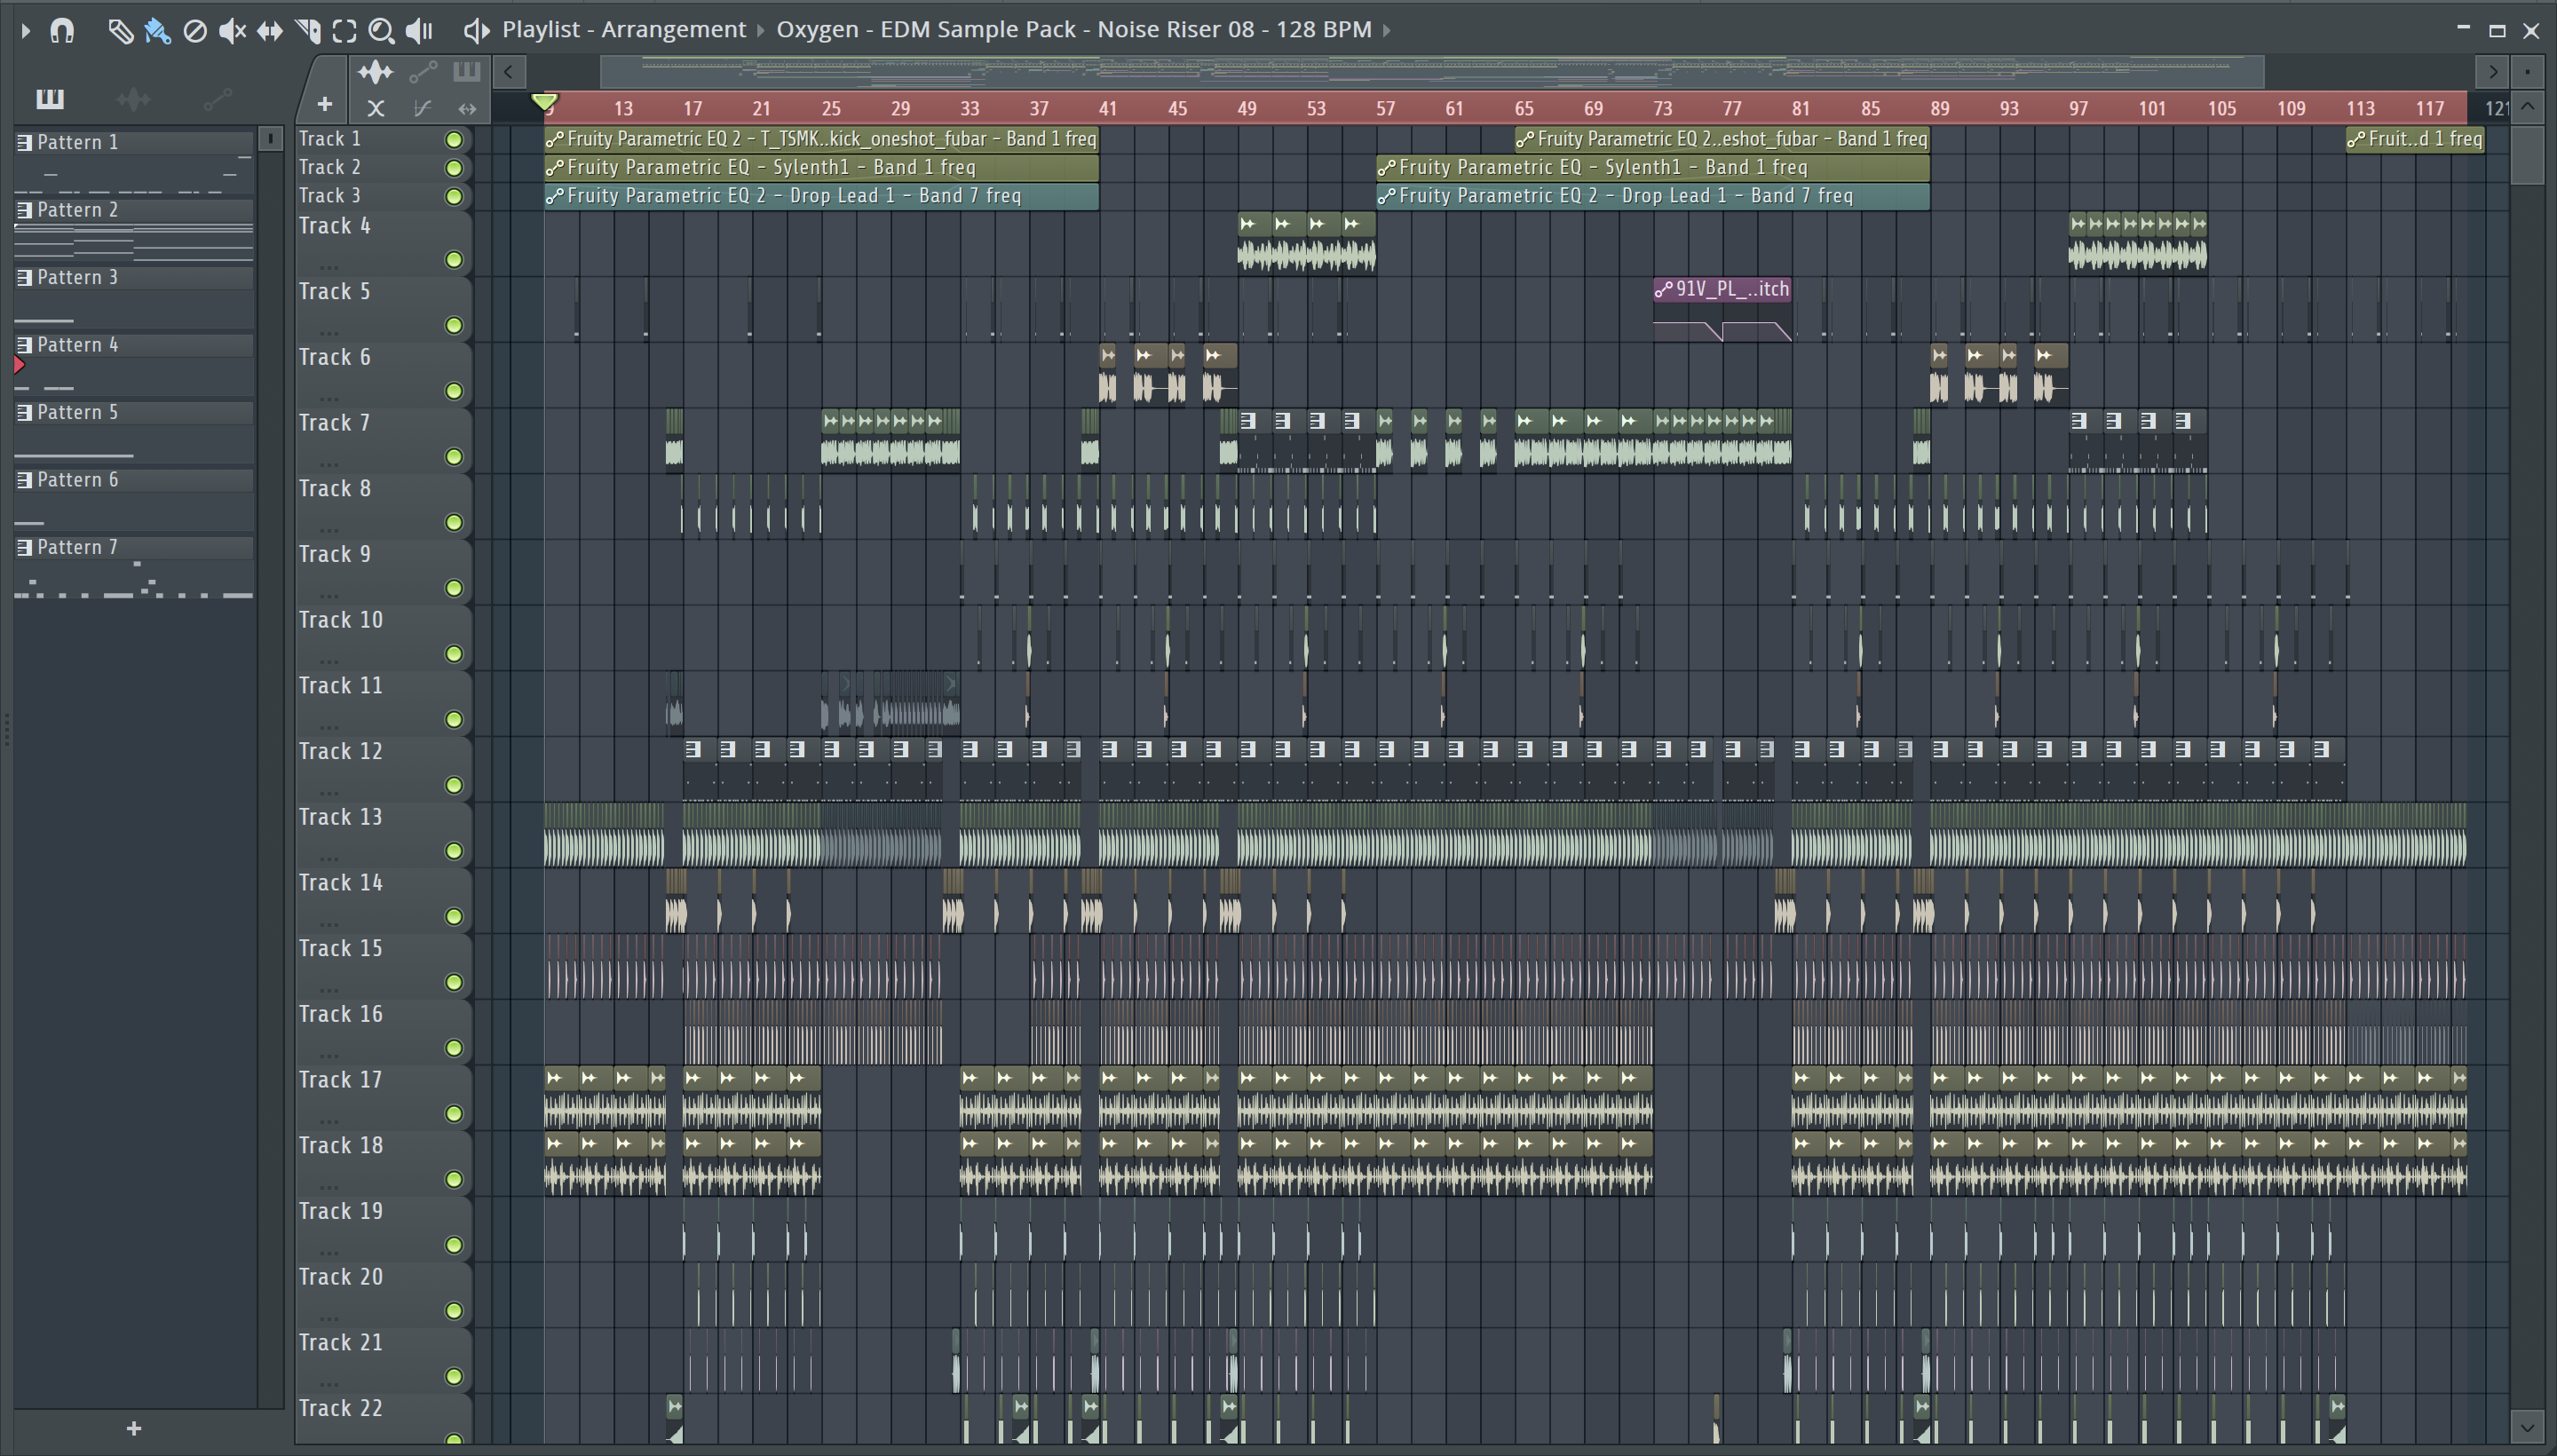Click the green playhead position marker

point(544,102)
